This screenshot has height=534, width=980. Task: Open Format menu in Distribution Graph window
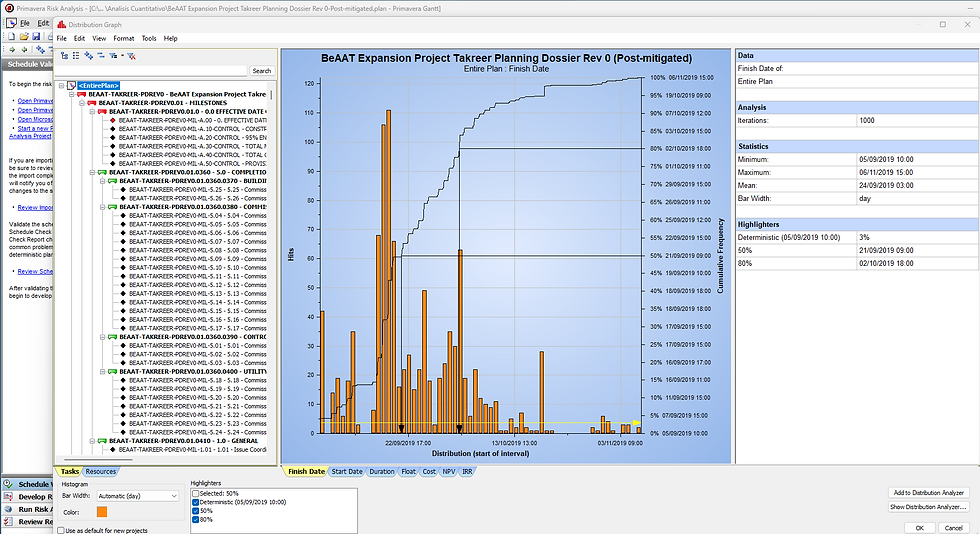click(x=124, y=38)
